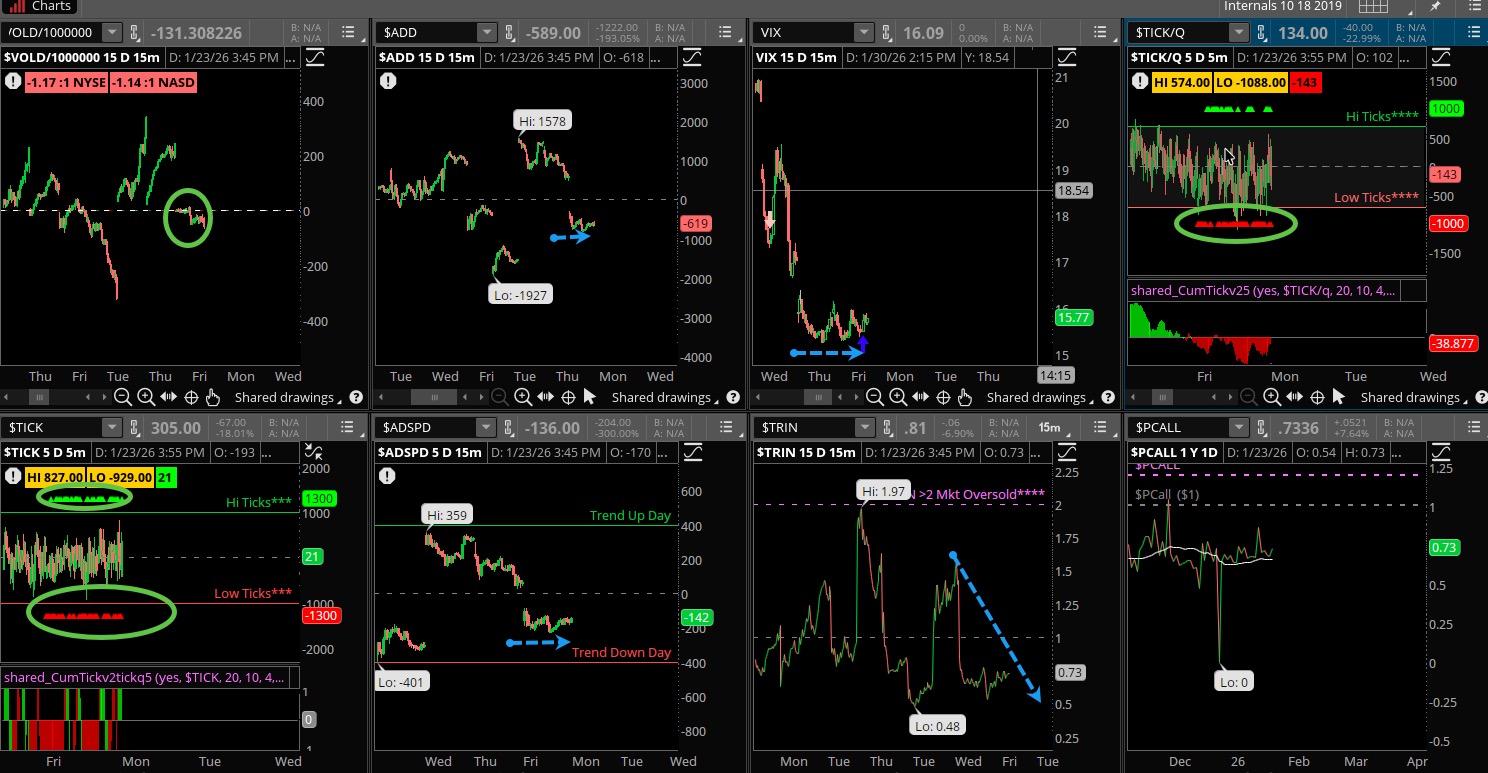Screen dimensions: 1488x773
Task: Click the crosshair icon under VIX chart
Action: (x=943, y=397)
